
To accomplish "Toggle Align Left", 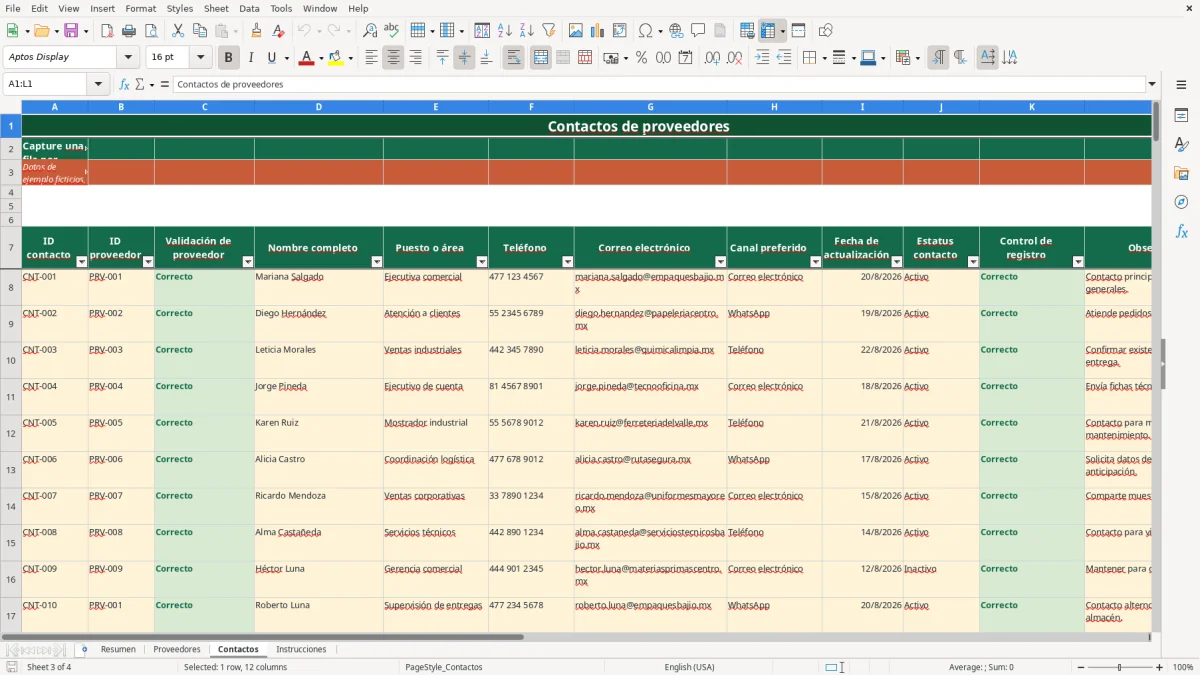I will point(371,58).
